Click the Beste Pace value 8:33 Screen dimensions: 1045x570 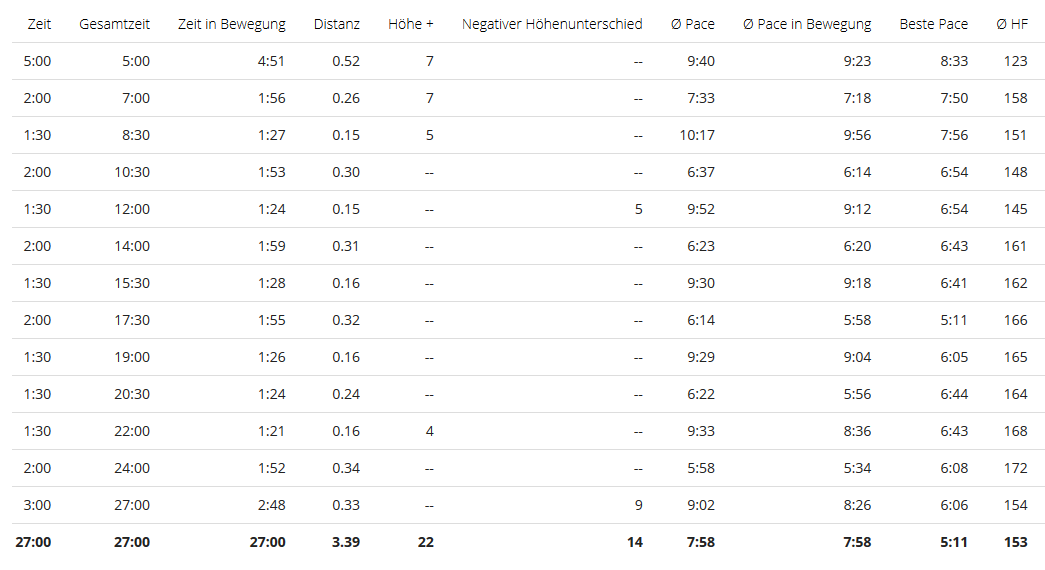click(x=954, y=61)
